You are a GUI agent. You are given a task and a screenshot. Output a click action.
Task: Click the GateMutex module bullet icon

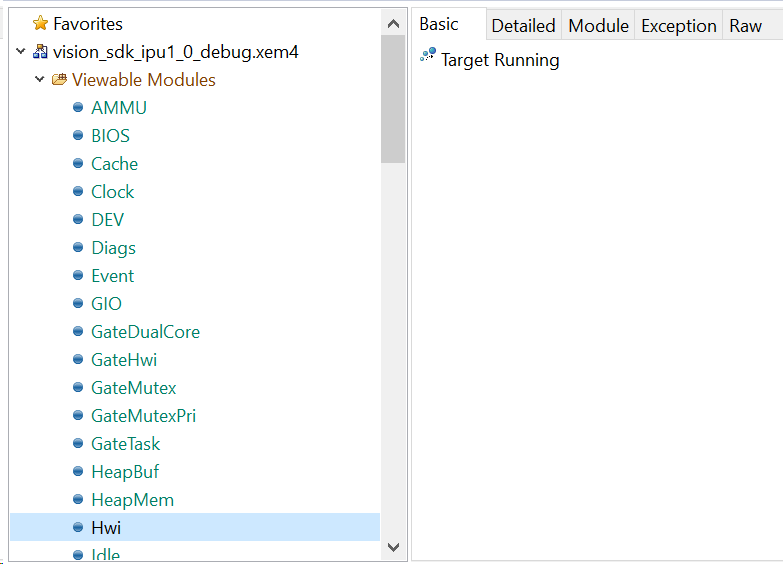click(78, 387)
